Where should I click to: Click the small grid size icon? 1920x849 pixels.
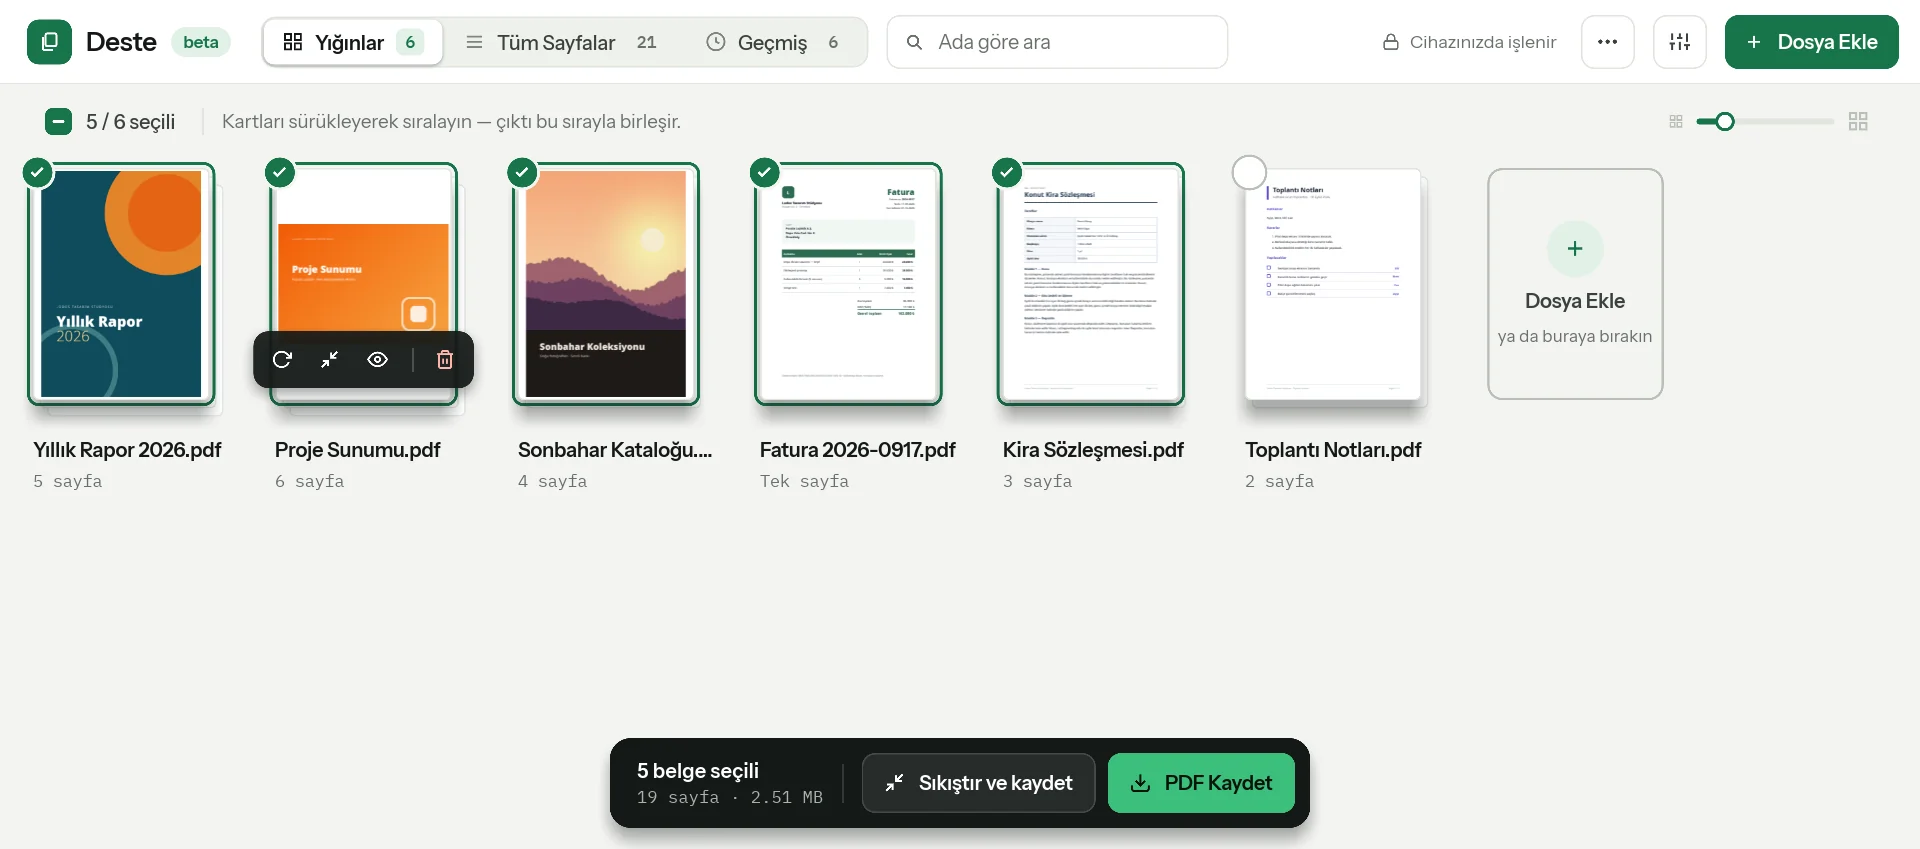tap(1676, 122)
